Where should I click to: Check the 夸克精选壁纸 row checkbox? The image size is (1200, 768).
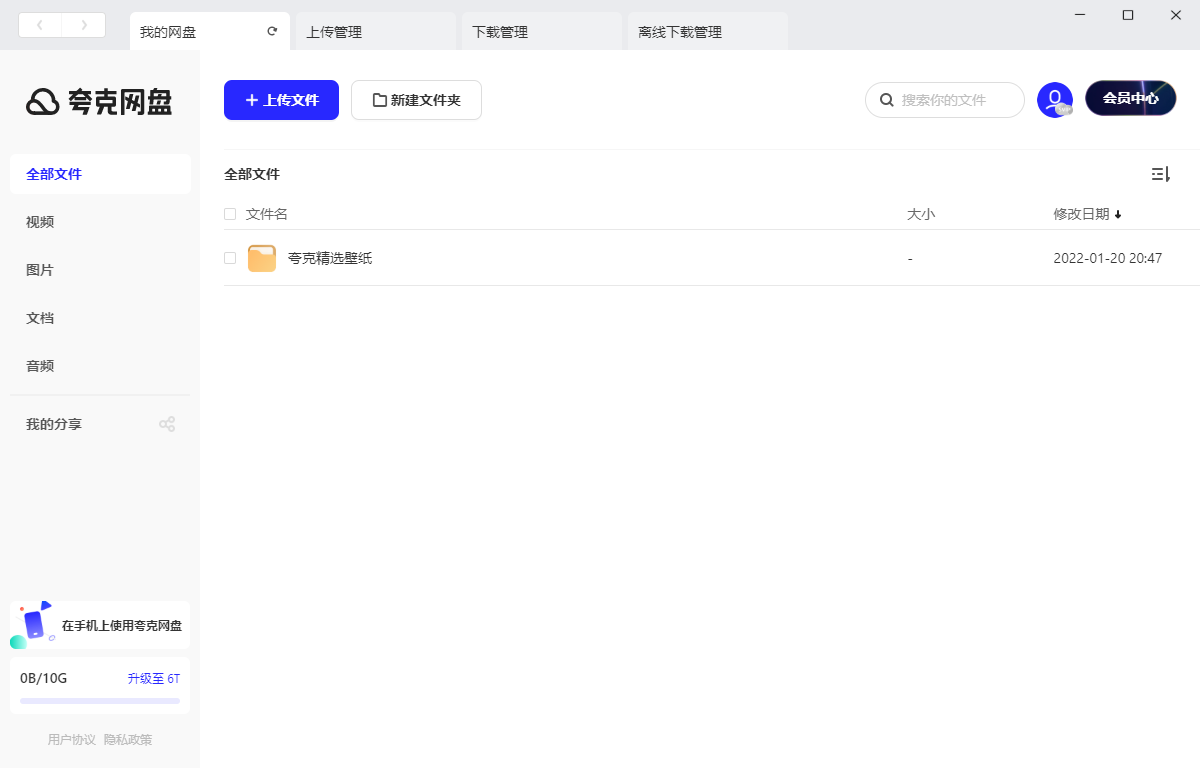(229, 257)
